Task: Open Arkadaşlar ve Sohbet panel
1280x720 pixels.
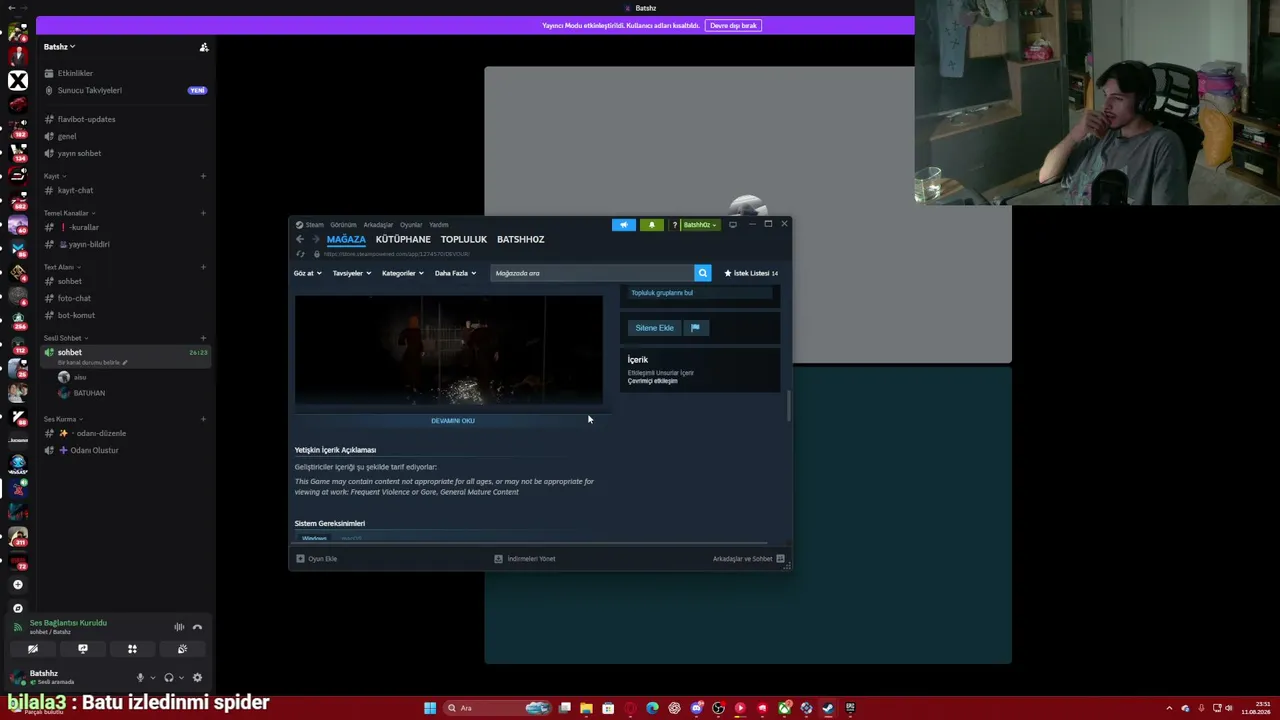Action: [749, 559]
